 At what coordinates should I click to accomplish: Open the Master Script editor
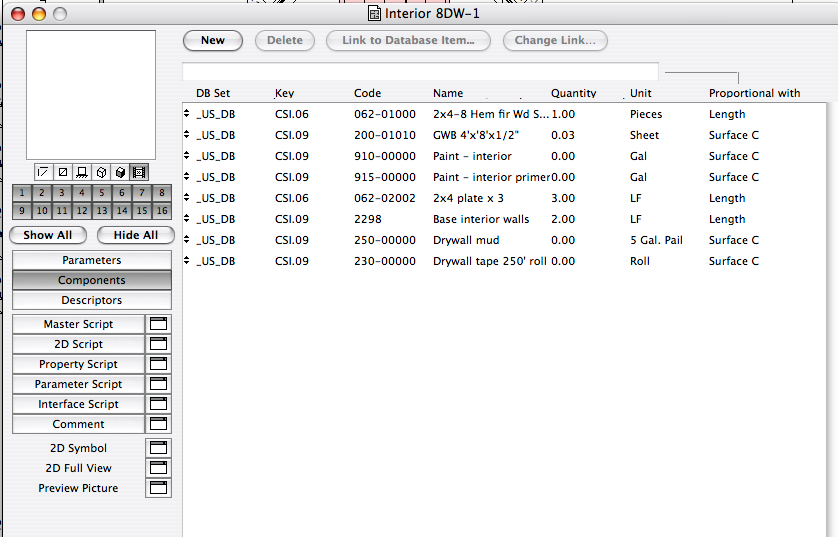coord(79,324)
